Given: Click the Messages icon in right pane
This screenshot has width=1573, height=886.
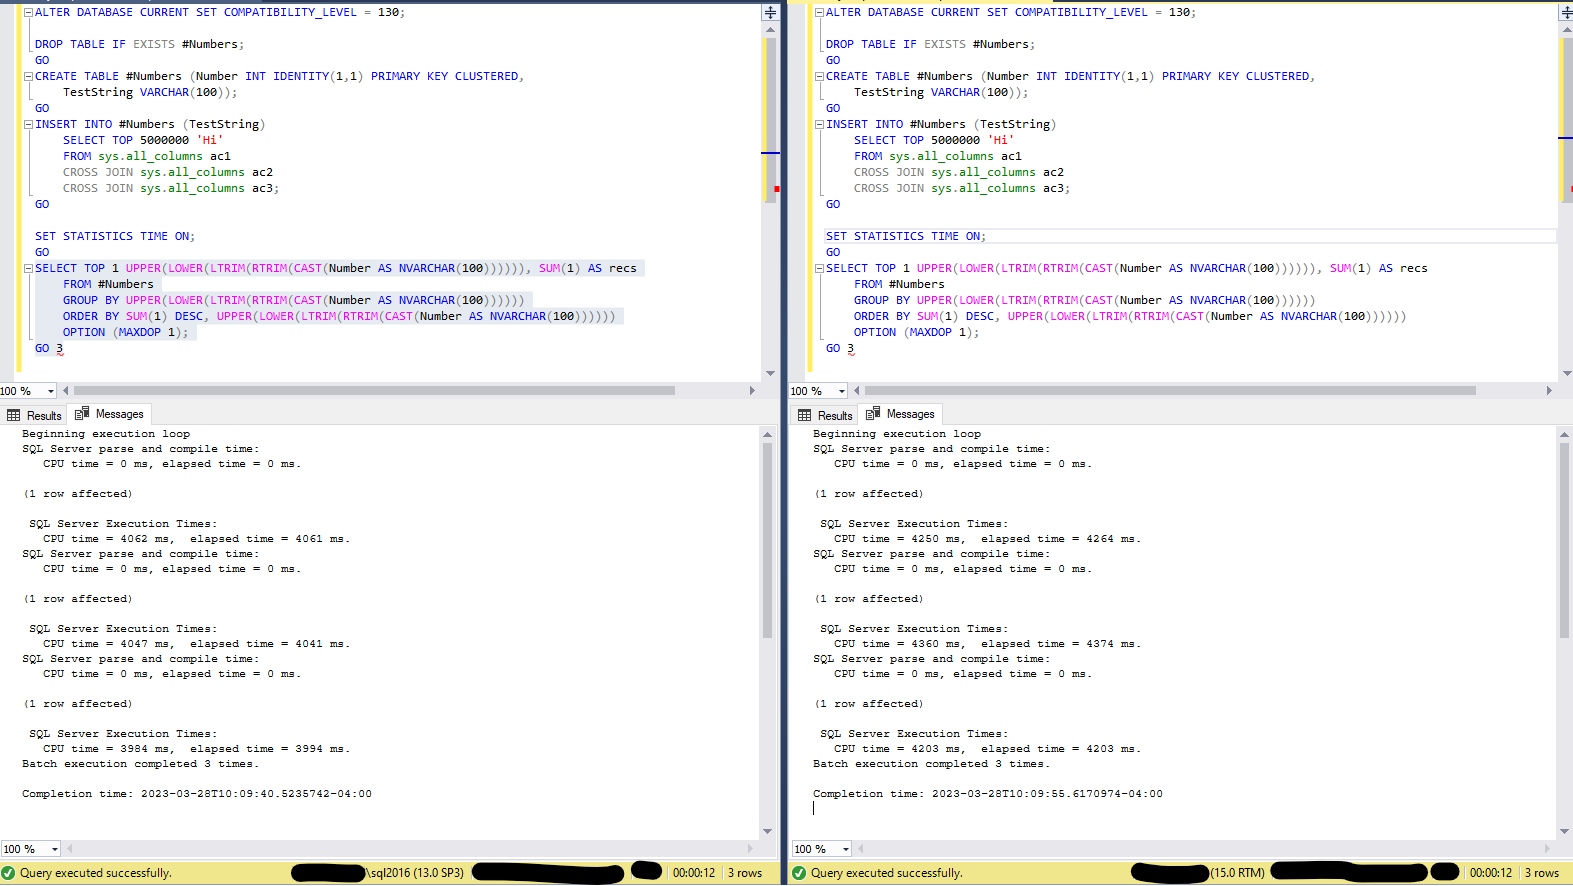Looking at the screenshot, I should pos(873,413).
